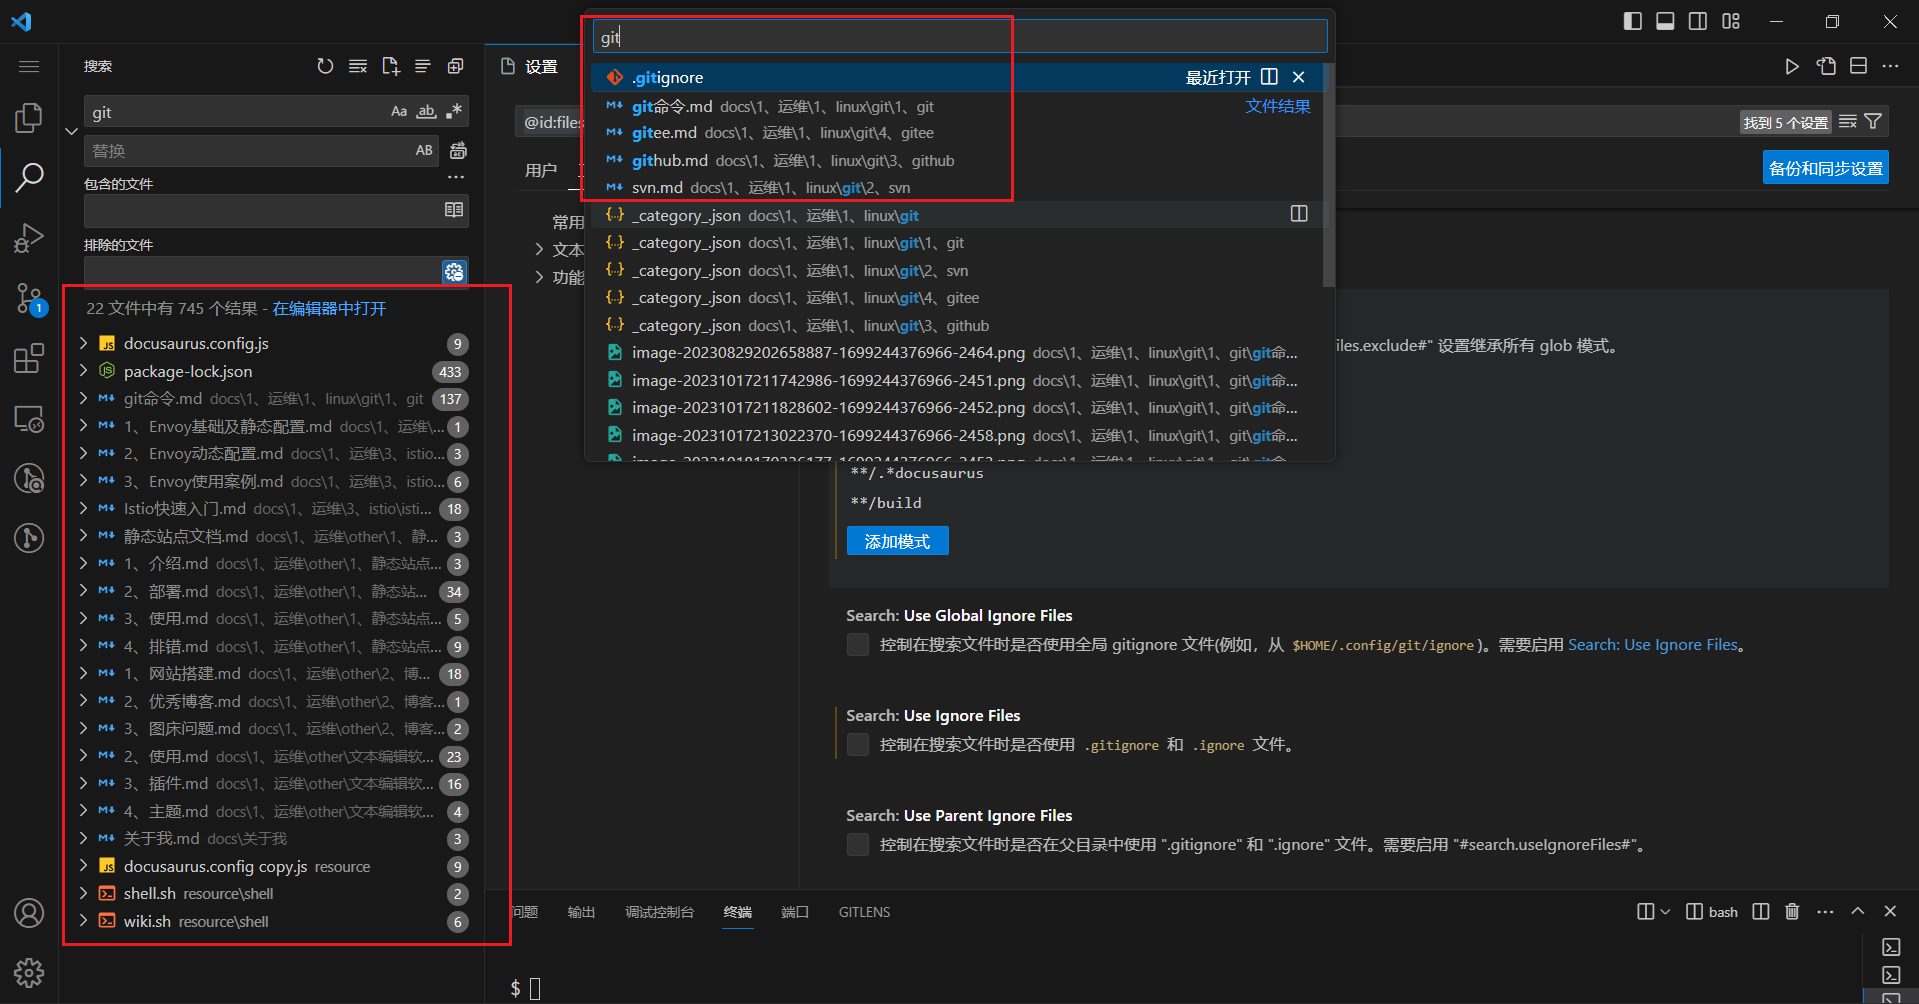Open Run and Debug view
The width and height of the screenshot is (1919, 1004).
pyautogui.click(x=29, y=238)
